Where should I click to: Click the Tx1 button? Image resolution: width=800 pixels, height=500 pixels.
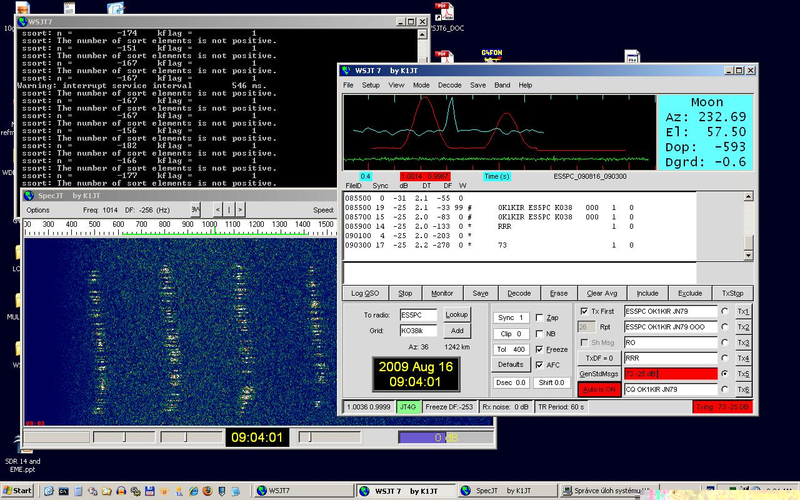[x=743, y=311]
